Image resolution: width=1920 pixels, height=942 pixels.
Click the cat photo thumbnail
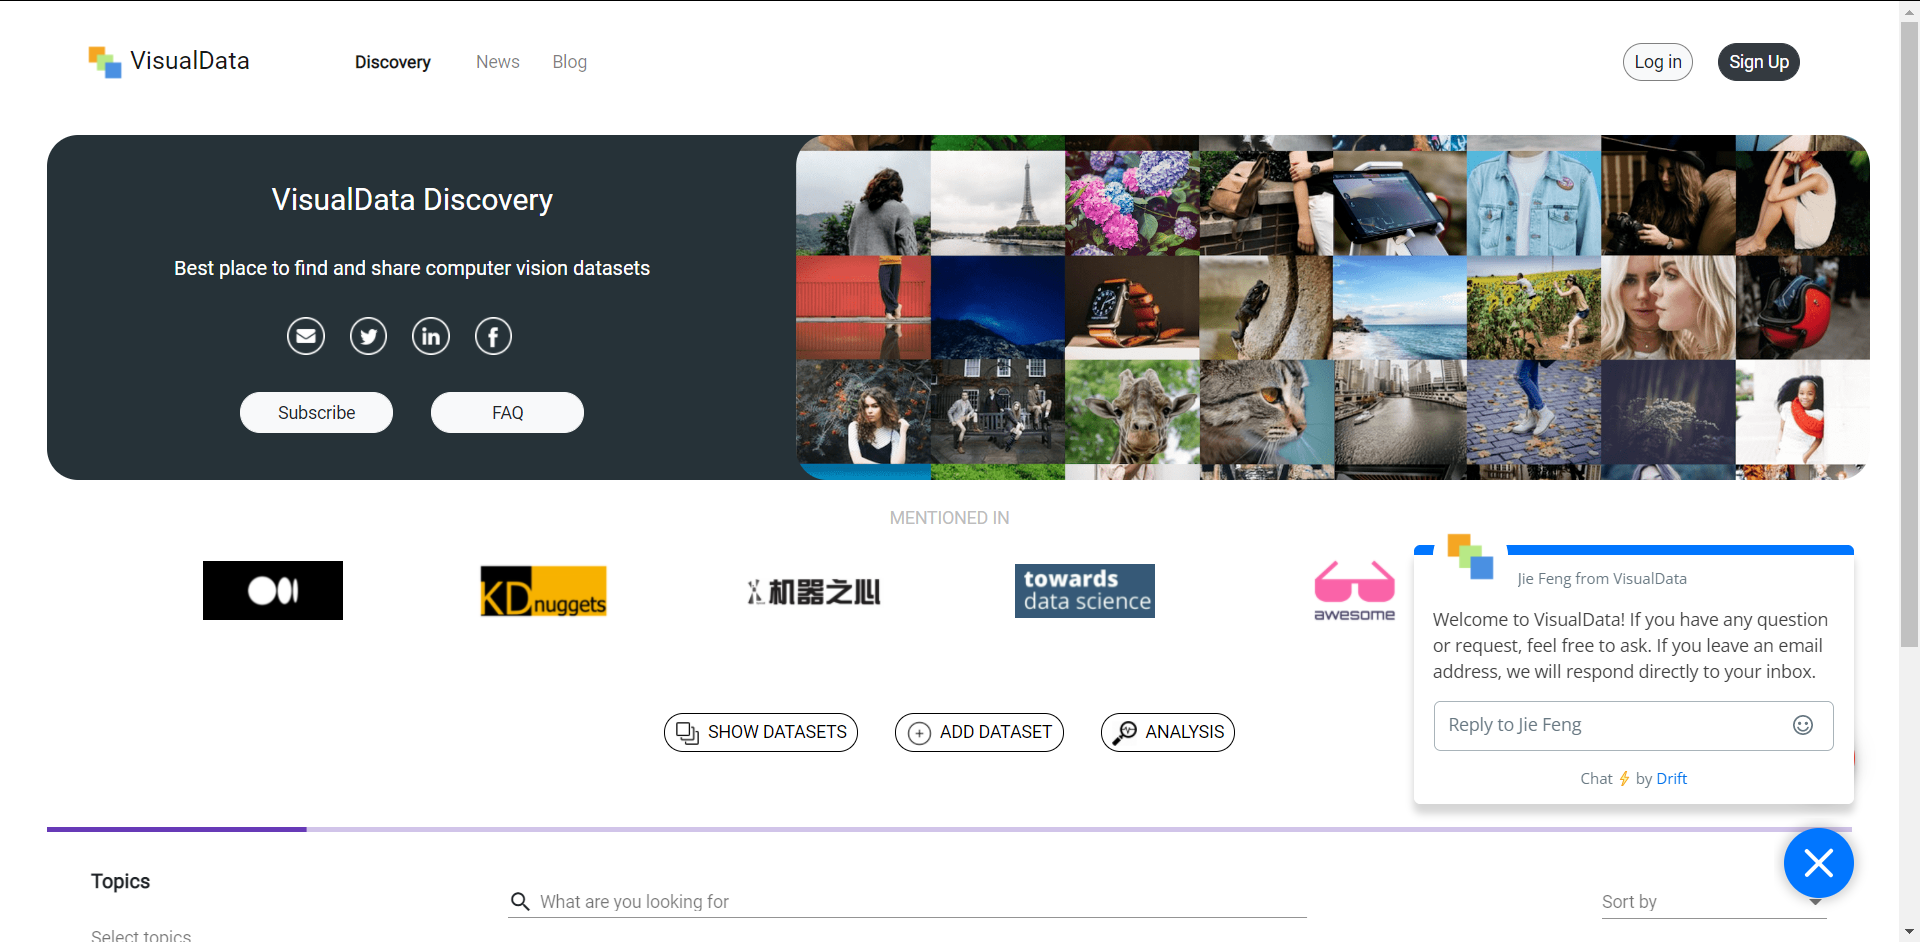click(1266, 412)
